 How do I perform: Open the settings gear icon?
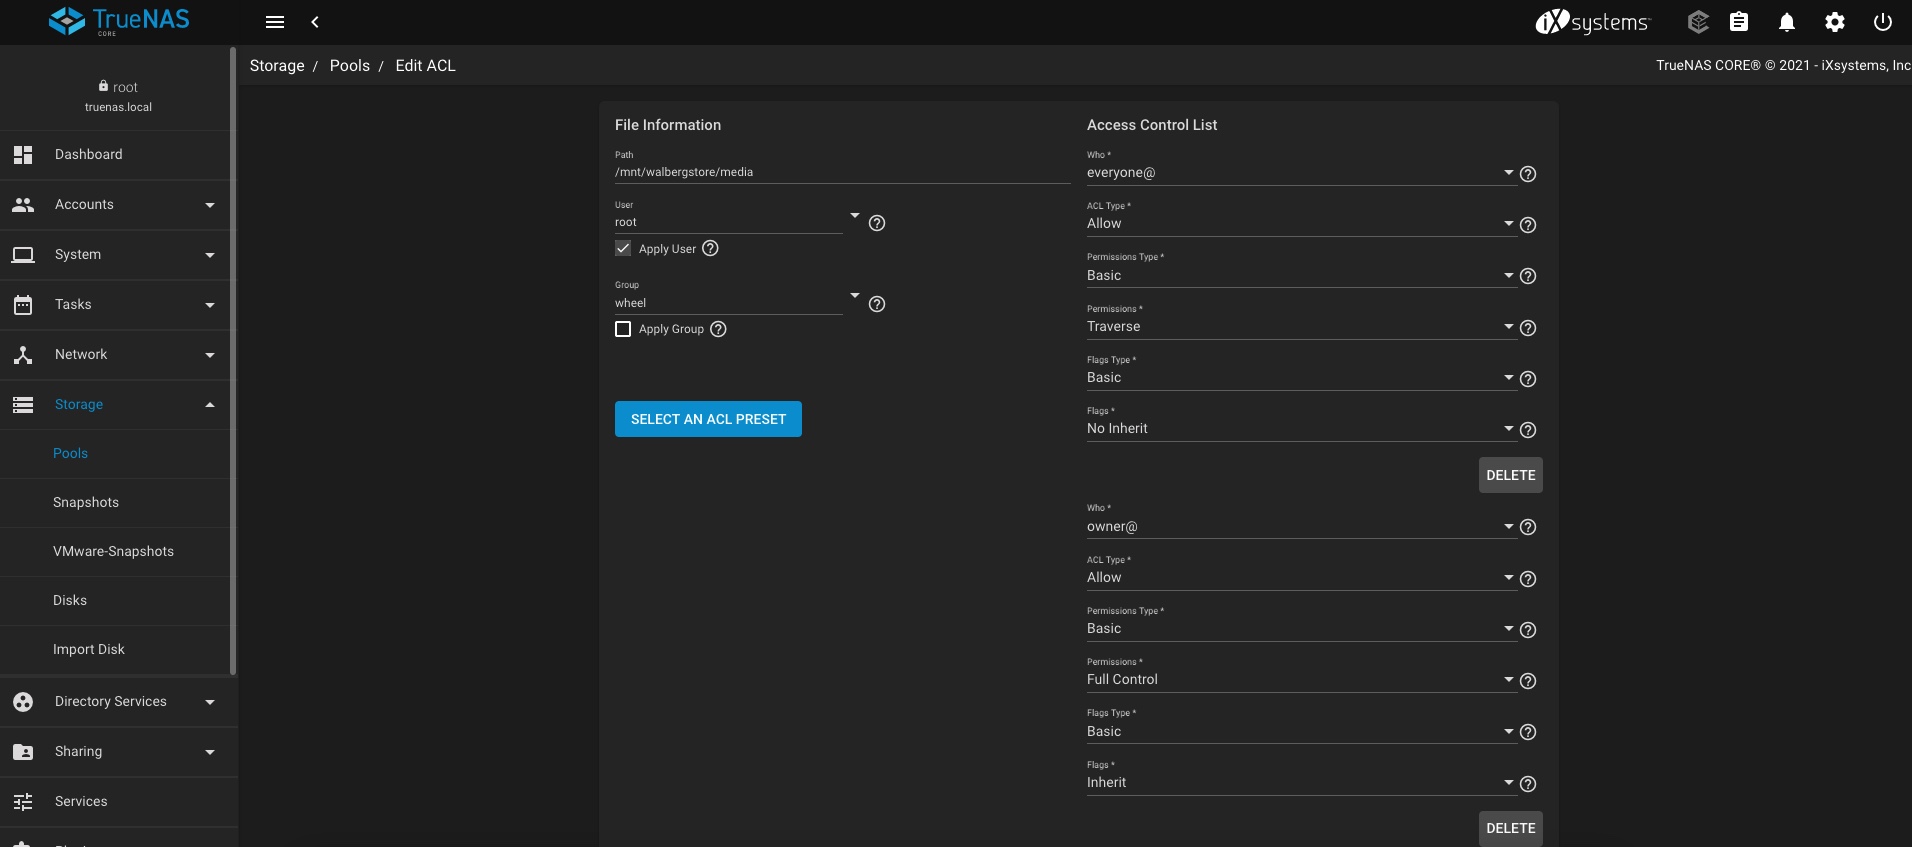(1835, 22)
